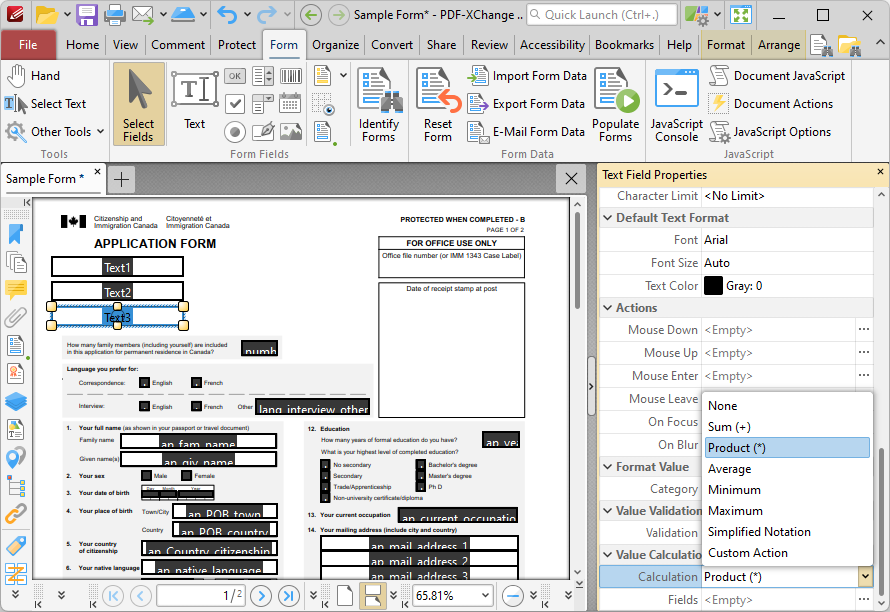
Task: Toggle Male checkbox in the form
Action: [146, 476]
